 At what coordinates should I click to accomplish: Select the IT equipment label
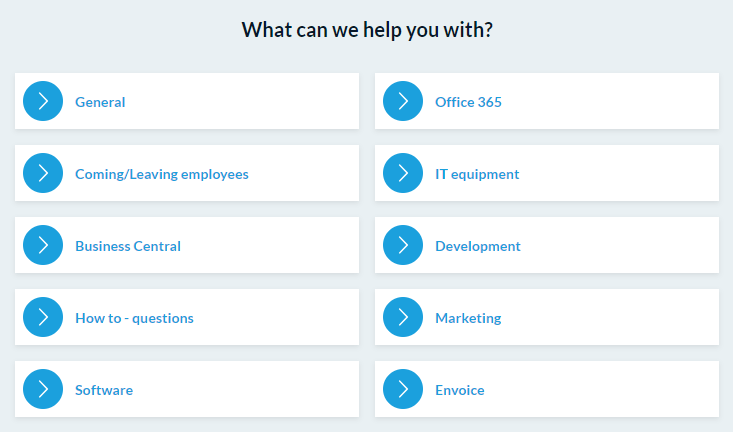click(477, 174)
